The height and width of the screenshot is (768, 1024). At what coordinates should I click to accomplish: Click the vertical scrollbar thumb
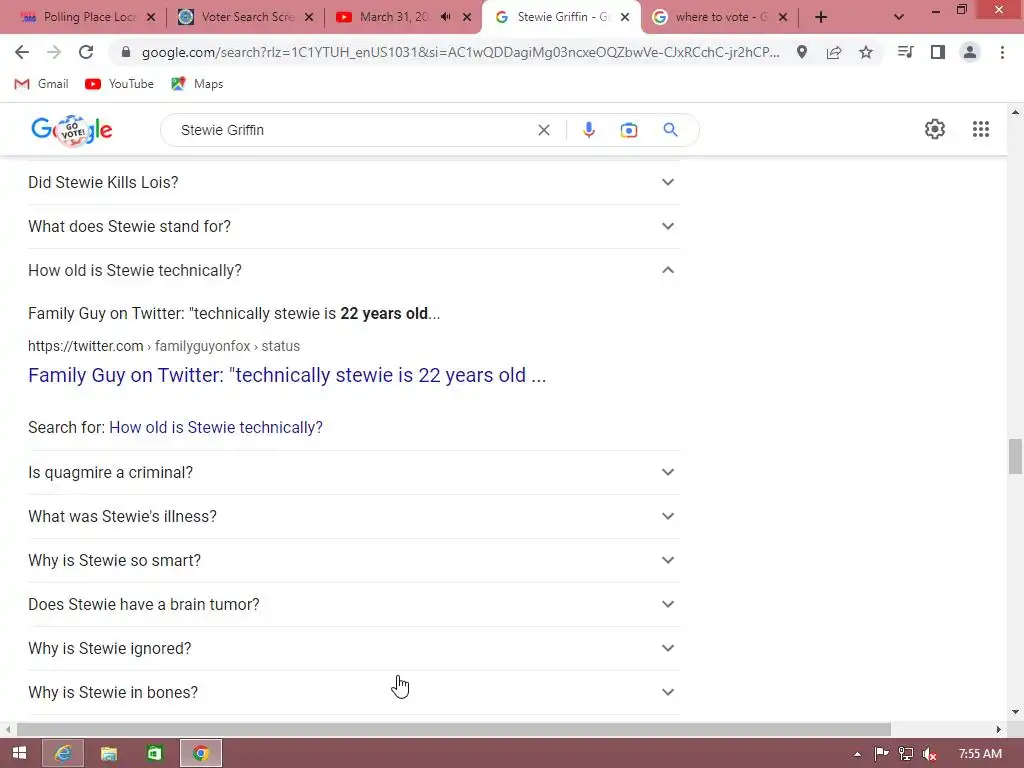click(x=1015, y=456)
